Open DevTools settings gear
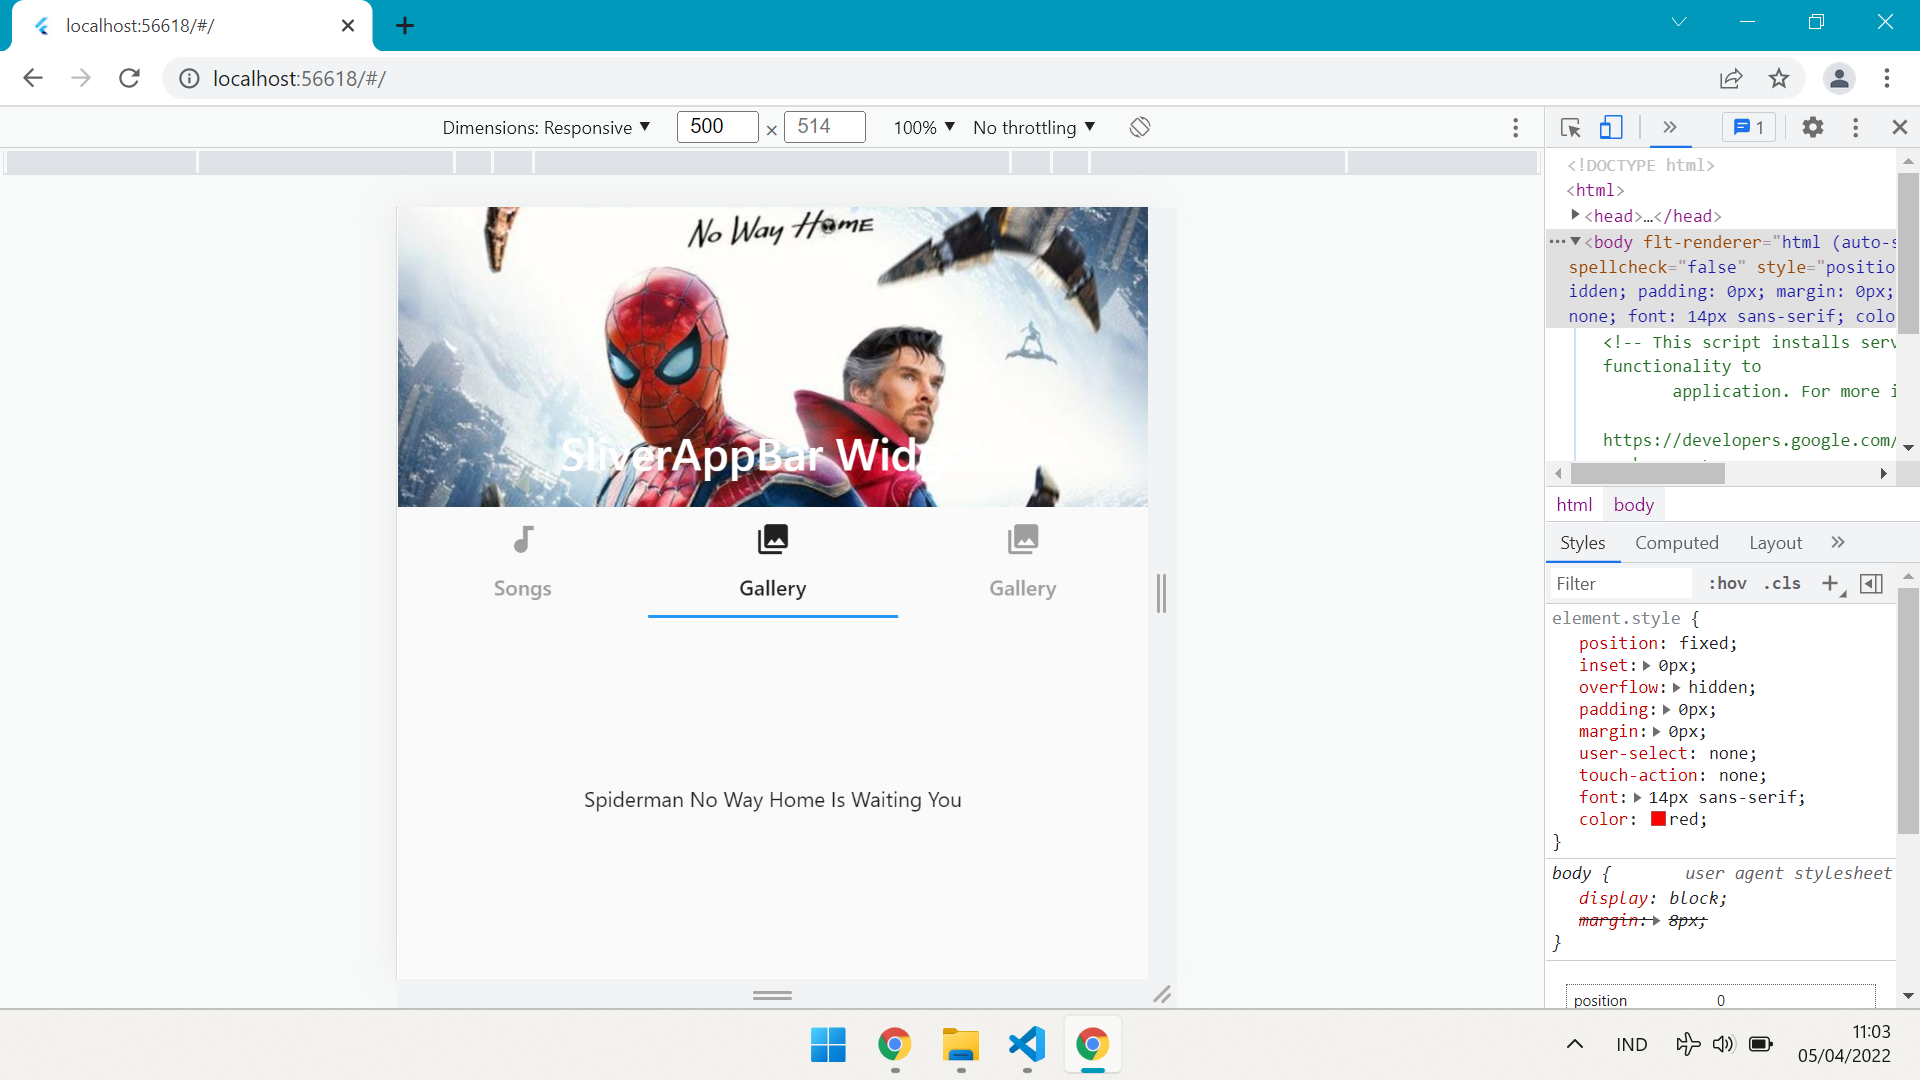Viewport: 1920px width, 1080px height. (1812, 127)
